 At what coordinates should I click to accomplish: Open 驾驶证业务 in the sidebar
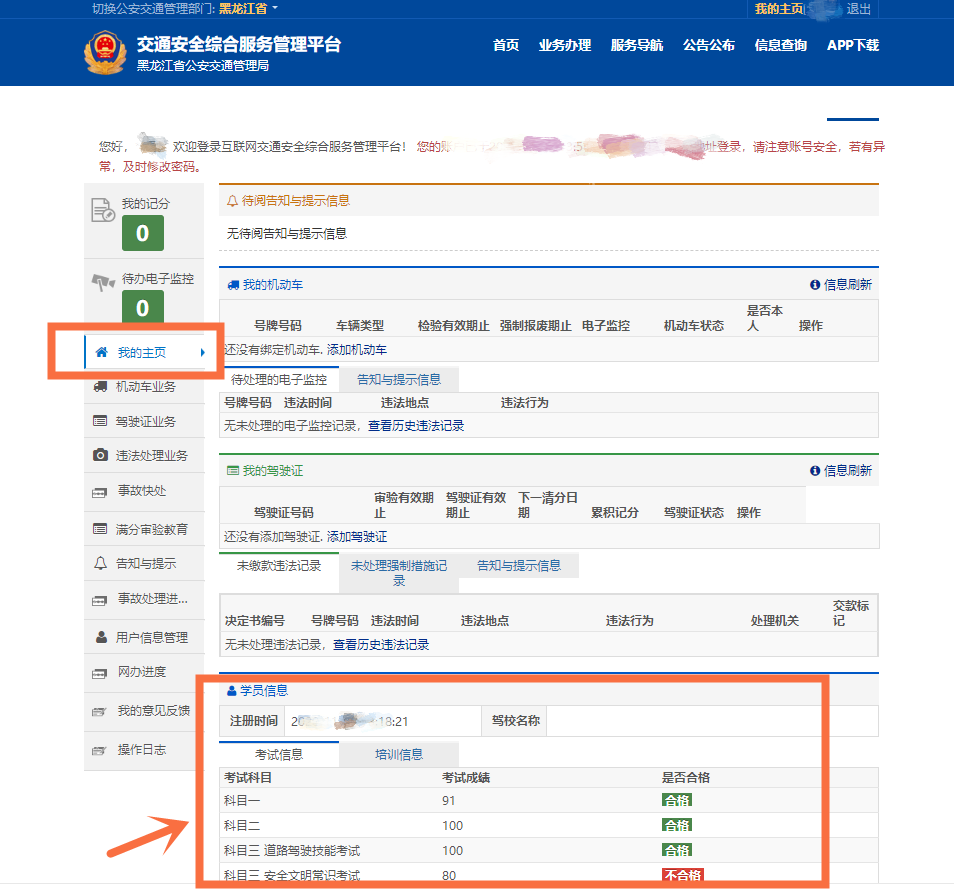(x=145, y=422)
